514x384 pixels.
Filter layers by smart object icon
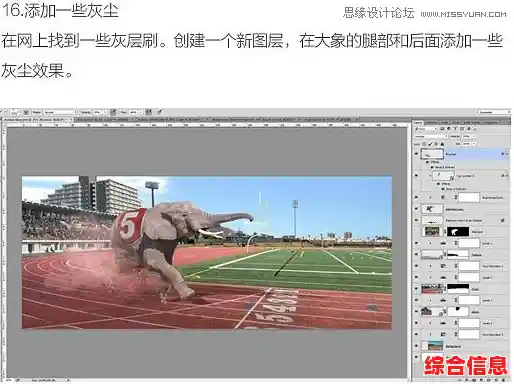pyautogui.click(x=469, y=129)
